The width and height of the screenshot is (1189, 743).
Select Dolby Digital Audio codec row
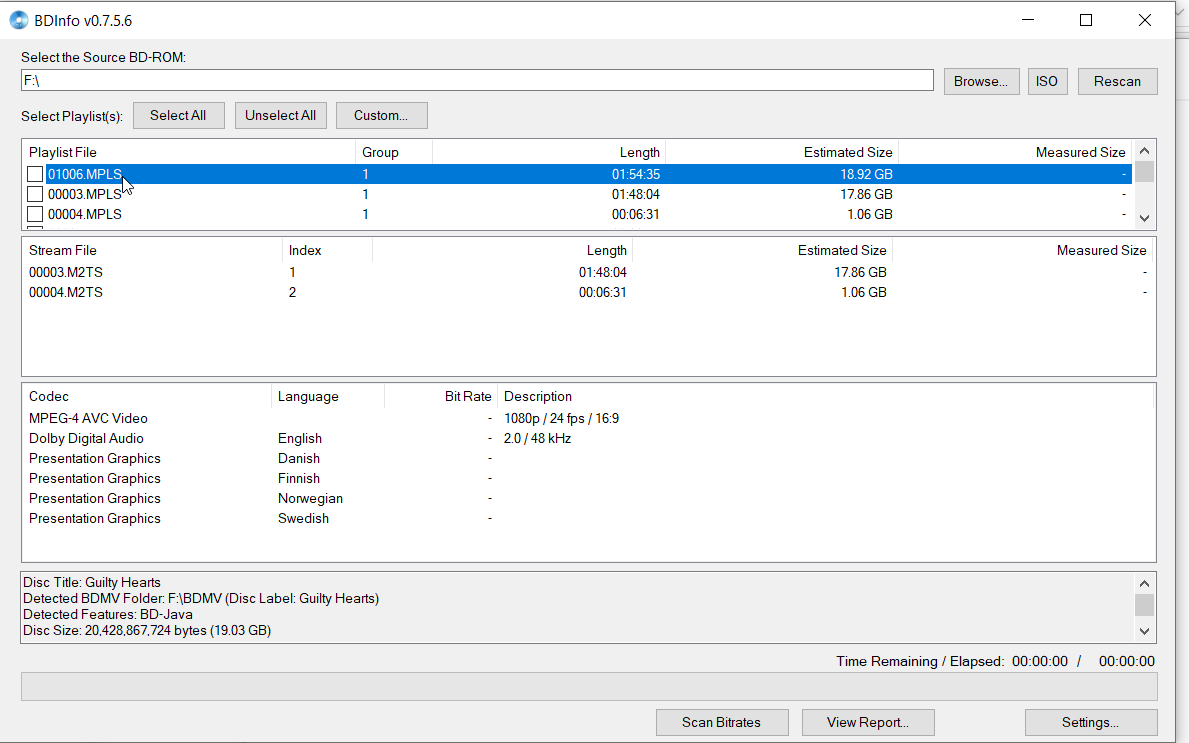[588, 438]
